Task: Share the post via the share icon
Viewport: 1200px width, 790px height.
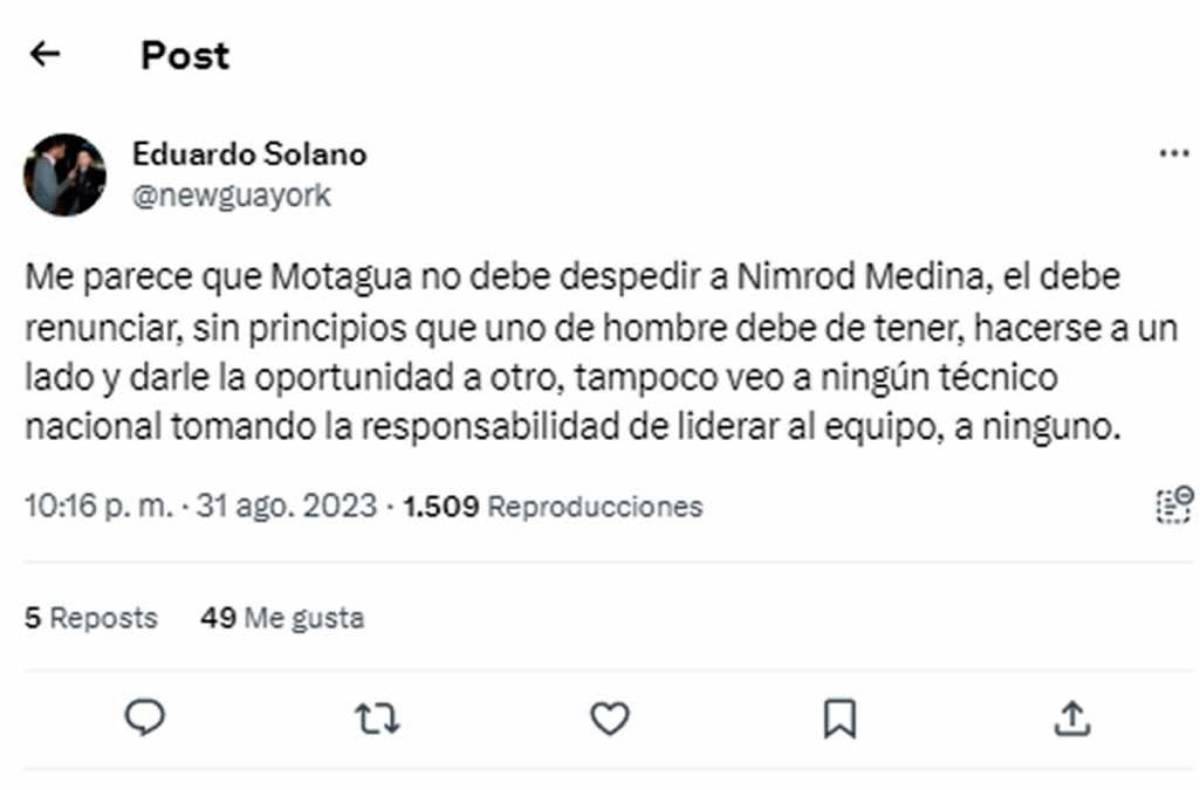Action: click(1073, 718)
